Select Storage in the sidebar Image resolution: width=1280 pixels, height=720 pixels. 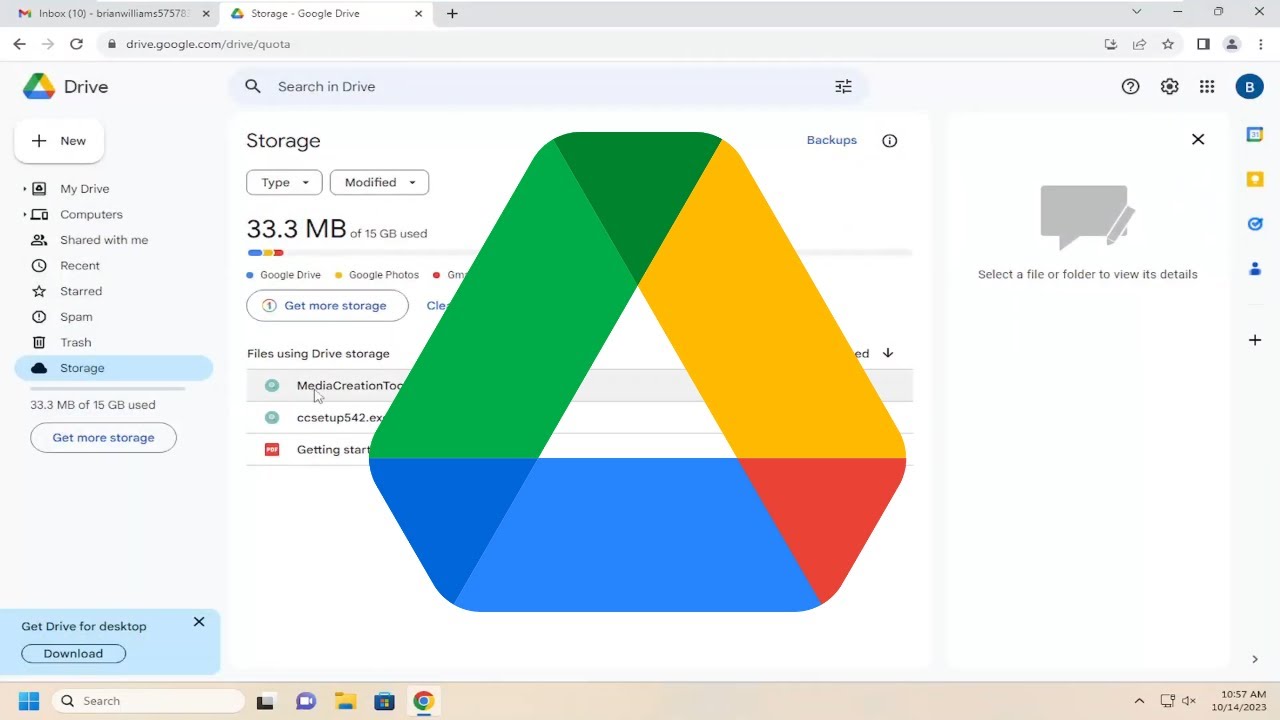tap(114, 368)
